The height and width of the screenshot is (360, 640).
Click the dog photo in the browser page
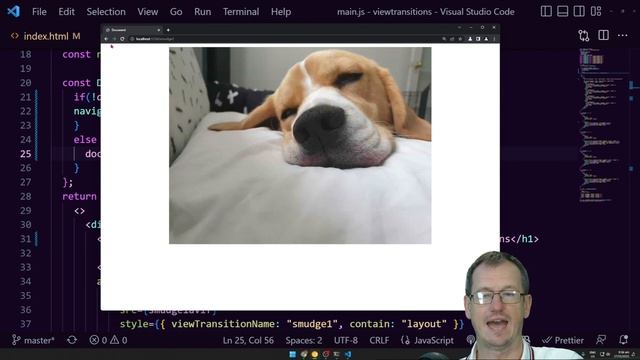(x=300, y=145)
